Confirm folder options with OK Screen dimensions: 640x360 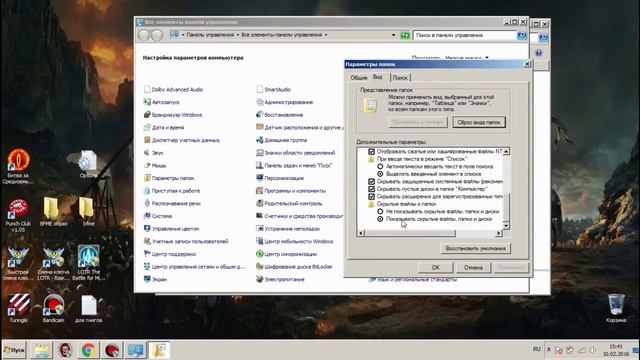pyautogui.click(x=436, y=268)
